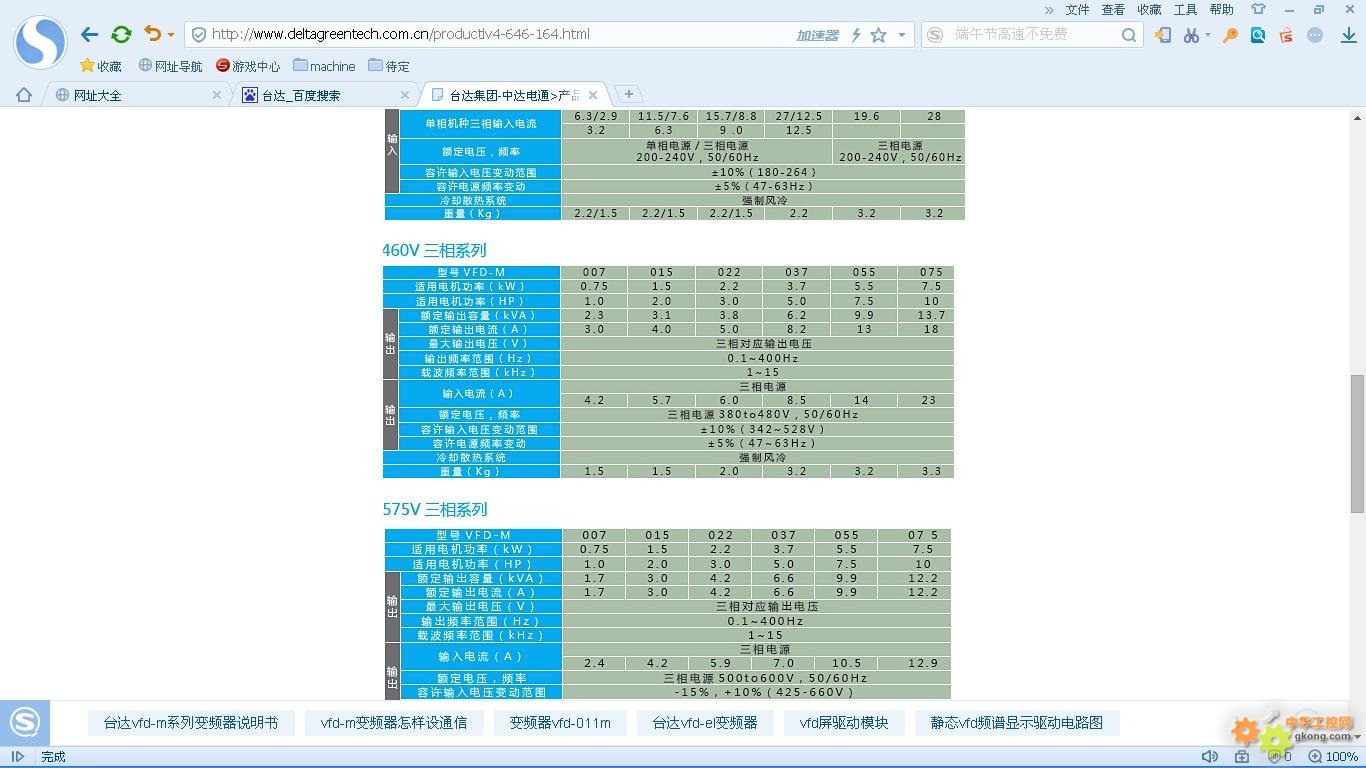Viewport: 1366px width, 768px height.
Task: Click the Sogou search bubble icon at bottom
Action: pos(24,722)
